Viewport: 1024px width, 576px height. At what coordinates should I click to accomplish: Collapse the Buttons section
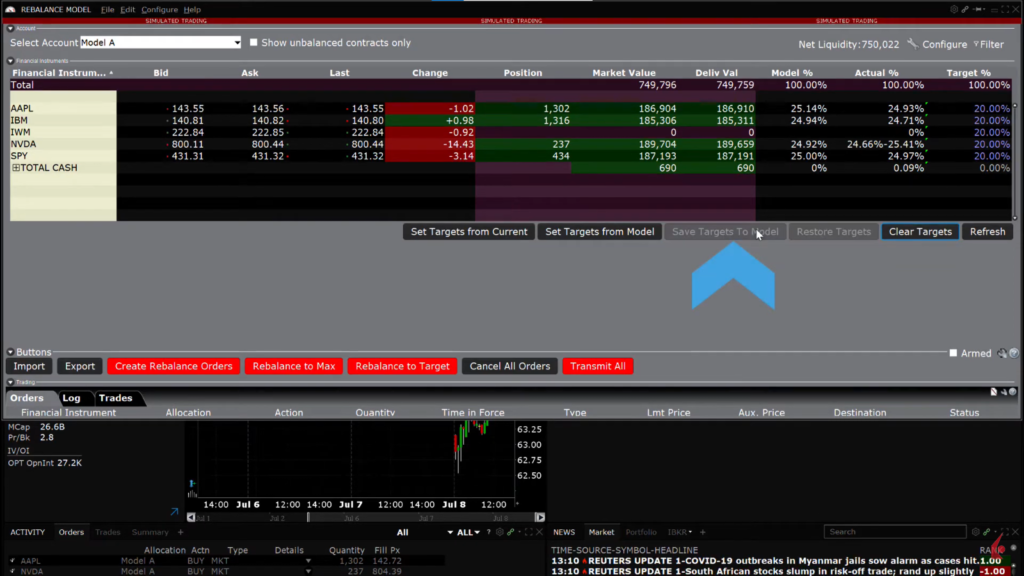click(10, 352)
